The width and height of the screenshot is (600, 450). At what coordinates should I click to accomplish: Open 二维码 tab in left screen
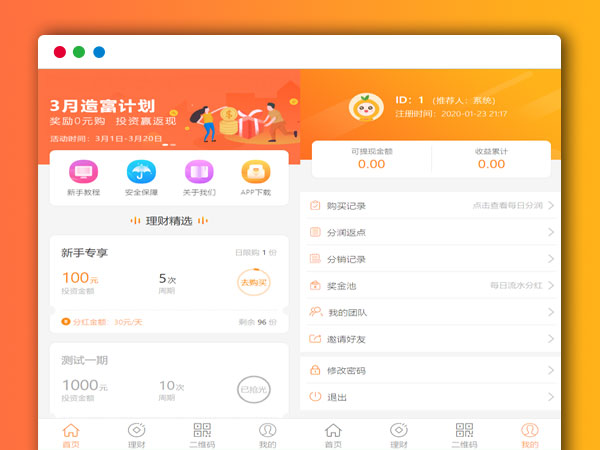click(202, 435)
